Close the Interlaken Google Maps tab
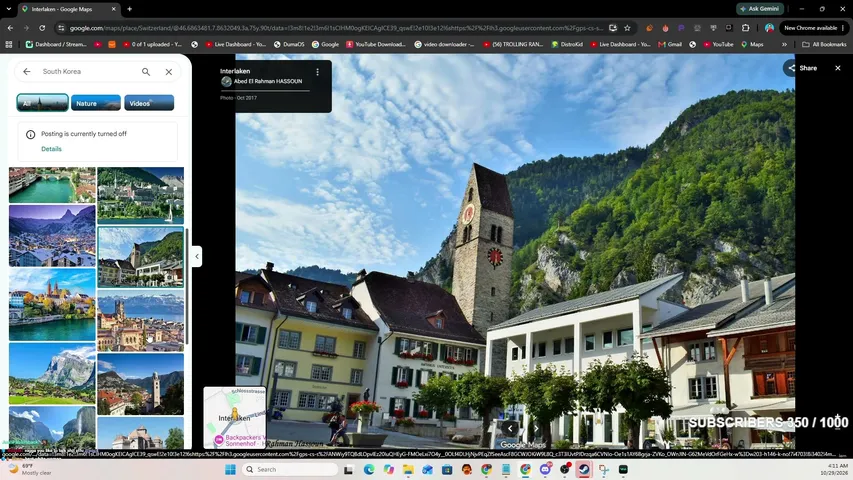This screenshot has height=480, width=853. [113, 9]
